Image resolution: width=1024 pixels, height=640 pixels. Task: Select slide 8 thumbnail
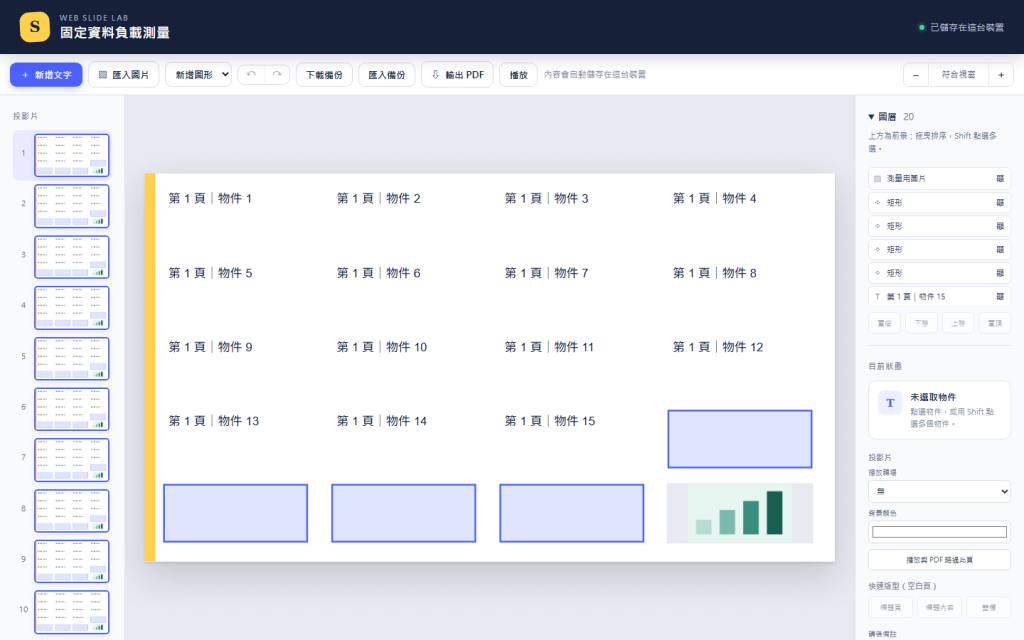(x=72, y=511)
